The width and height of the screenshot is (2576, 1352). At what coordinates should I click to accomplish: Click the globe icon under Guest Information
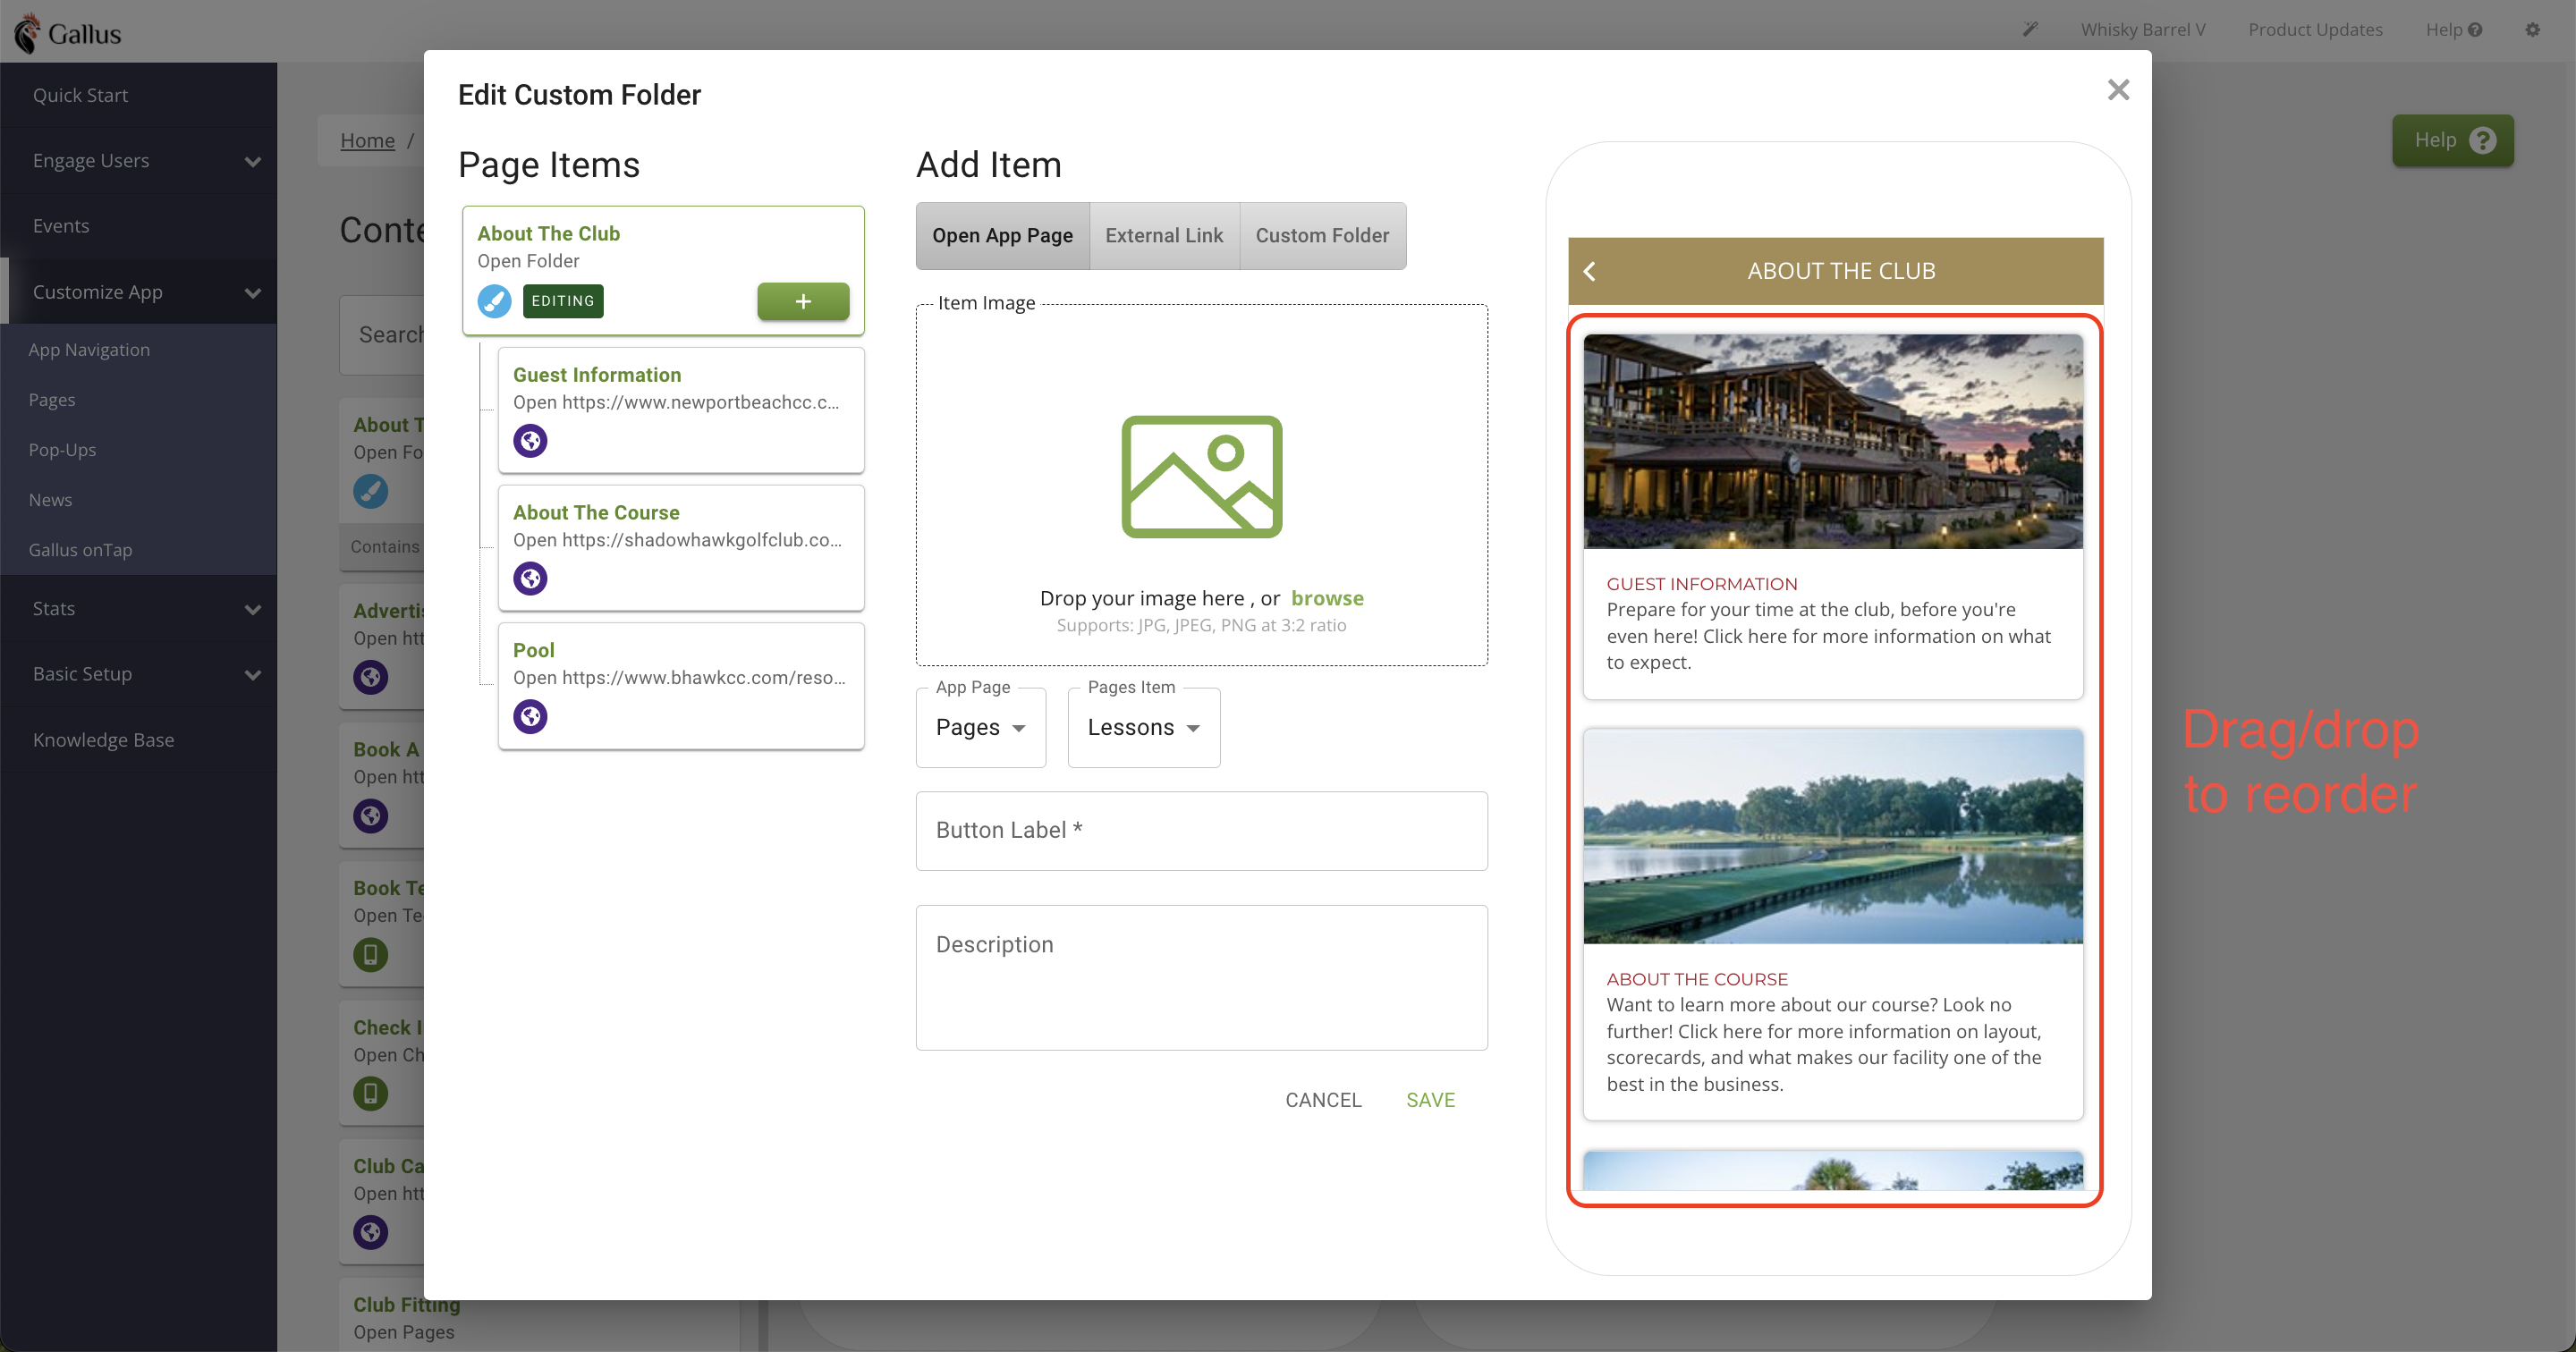click(x=530, y=440)
